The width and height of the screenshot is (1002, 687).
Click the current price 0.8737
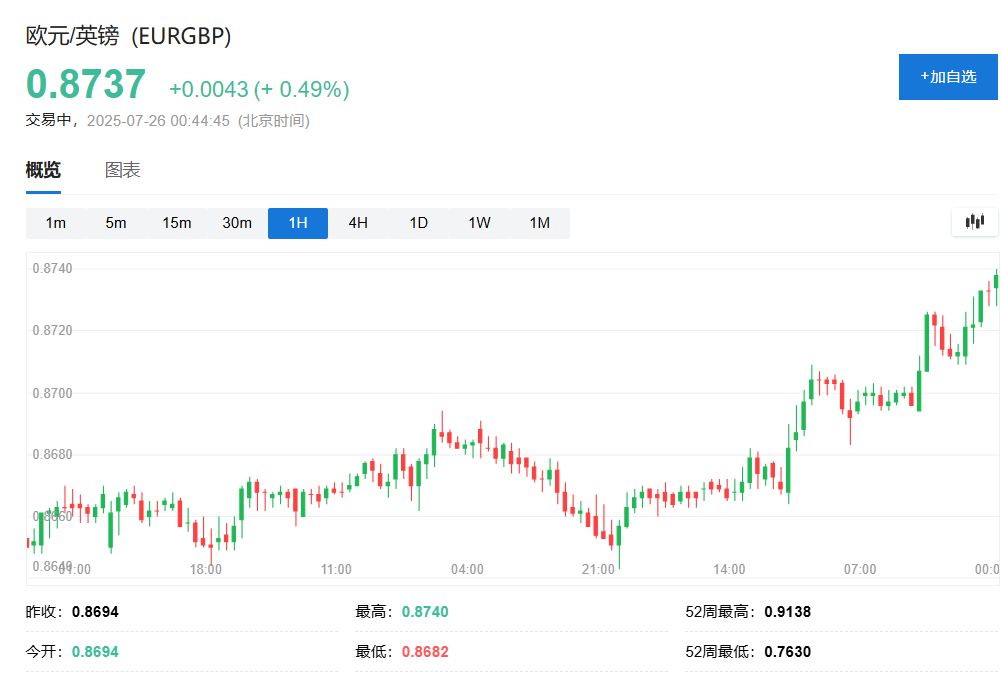tap(86, 84)
